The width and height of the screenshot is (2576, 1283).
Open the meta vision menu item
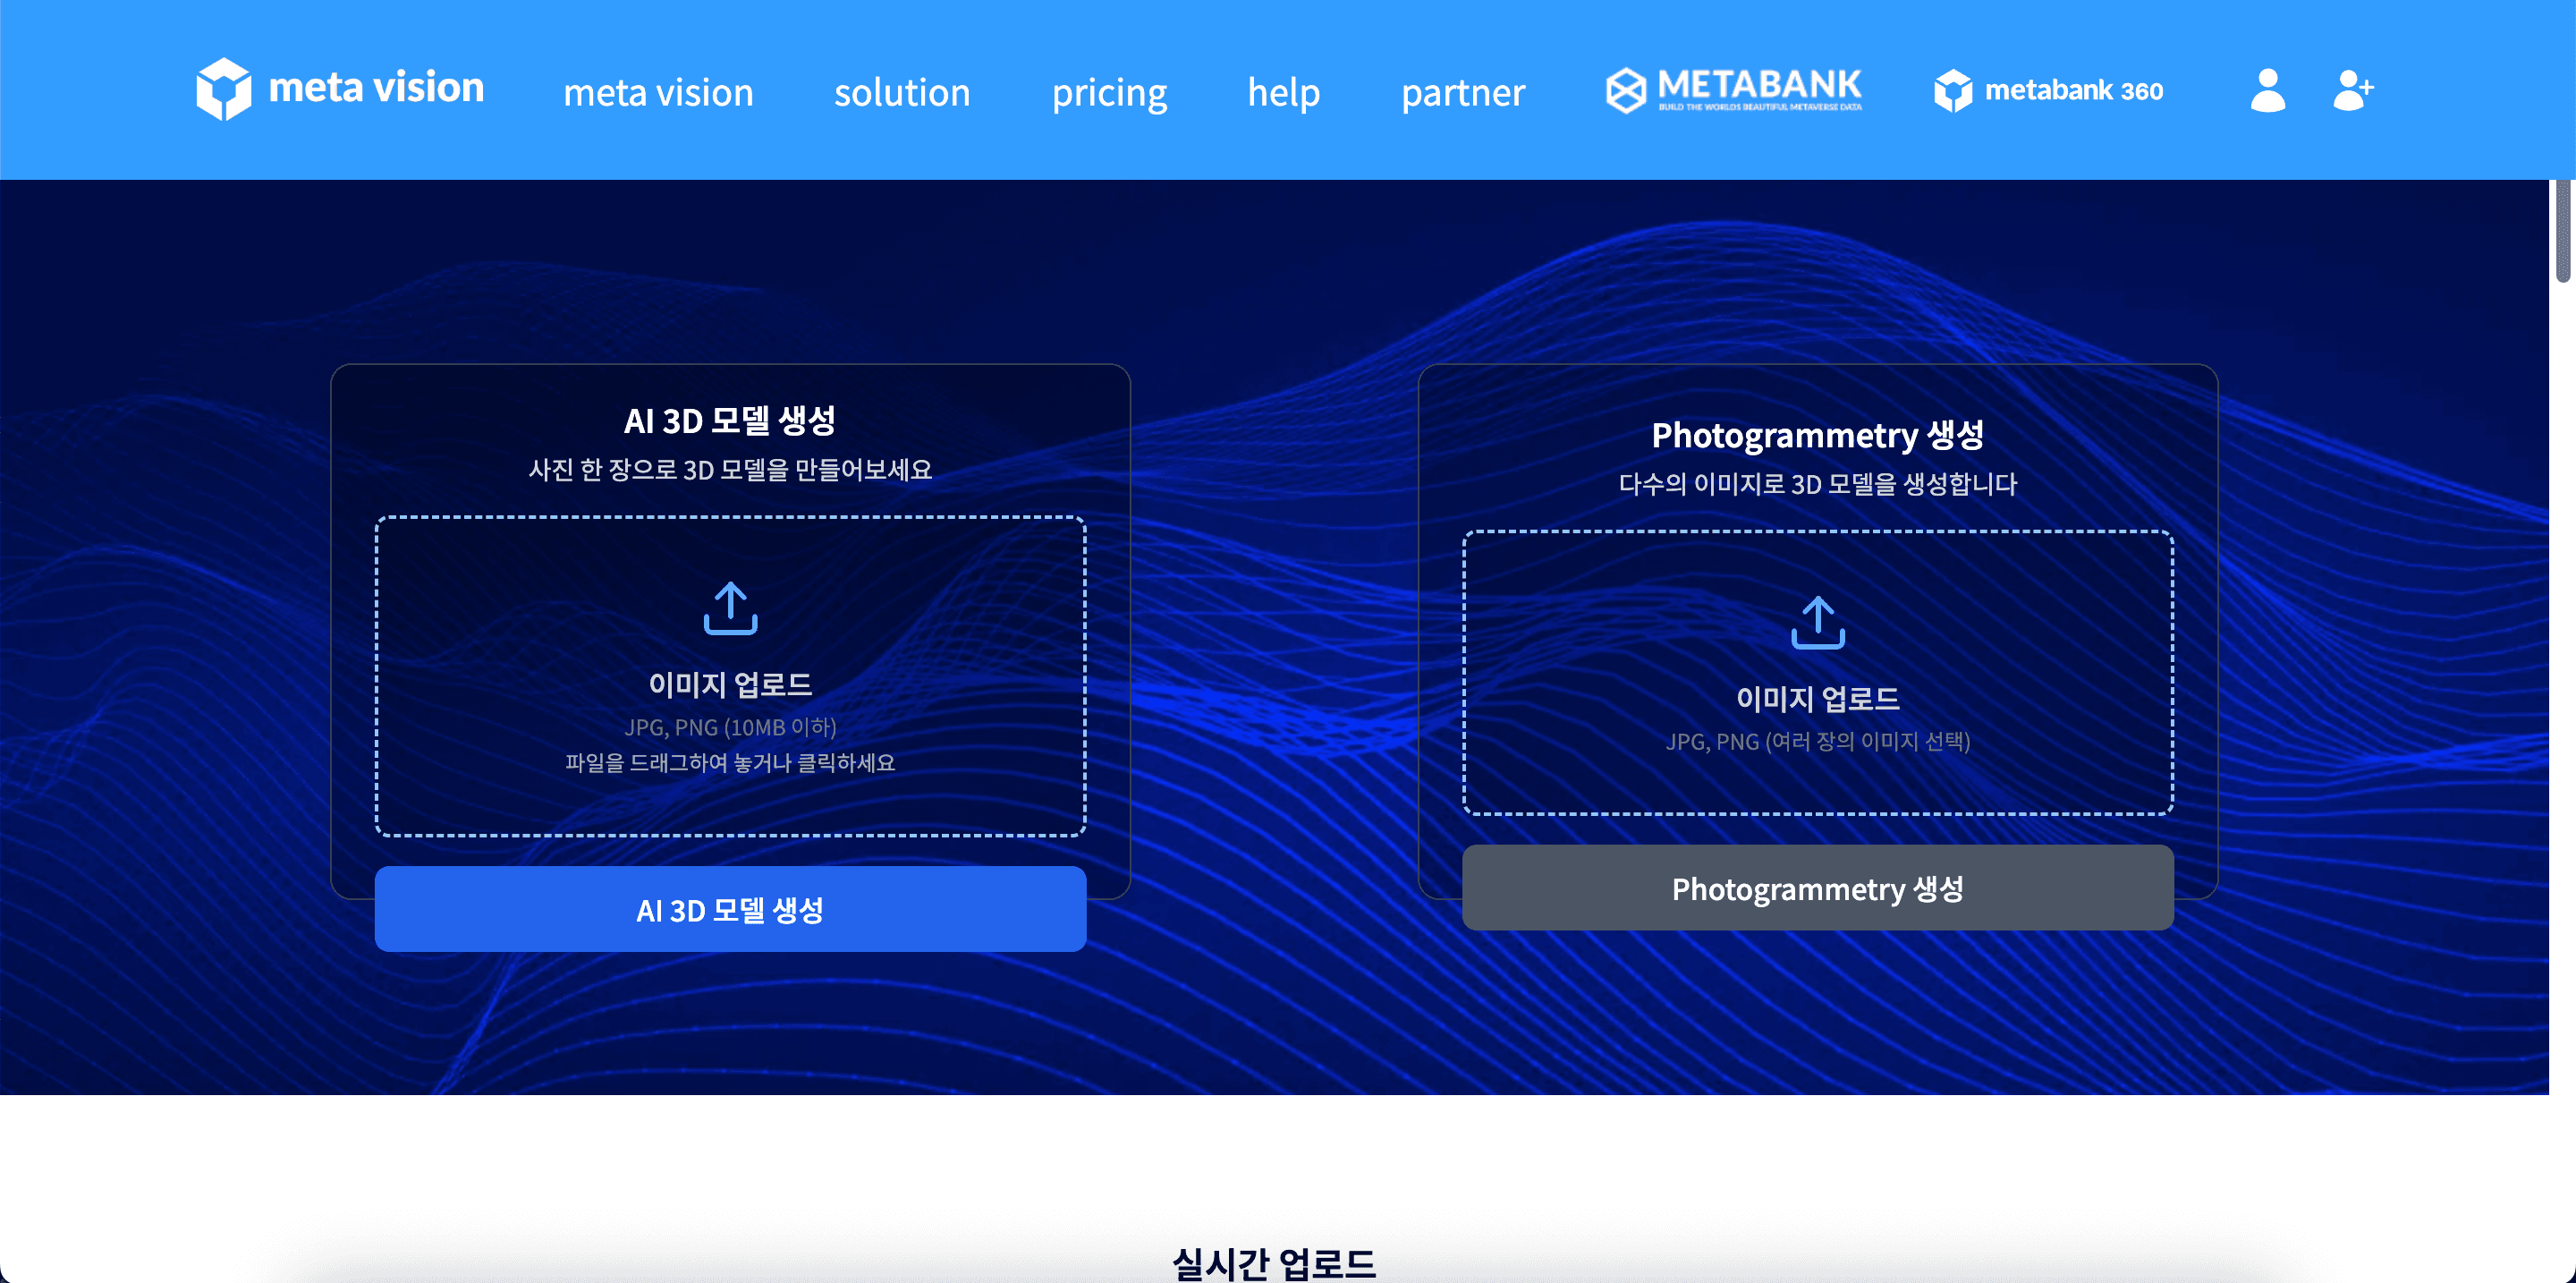point(658,92)
